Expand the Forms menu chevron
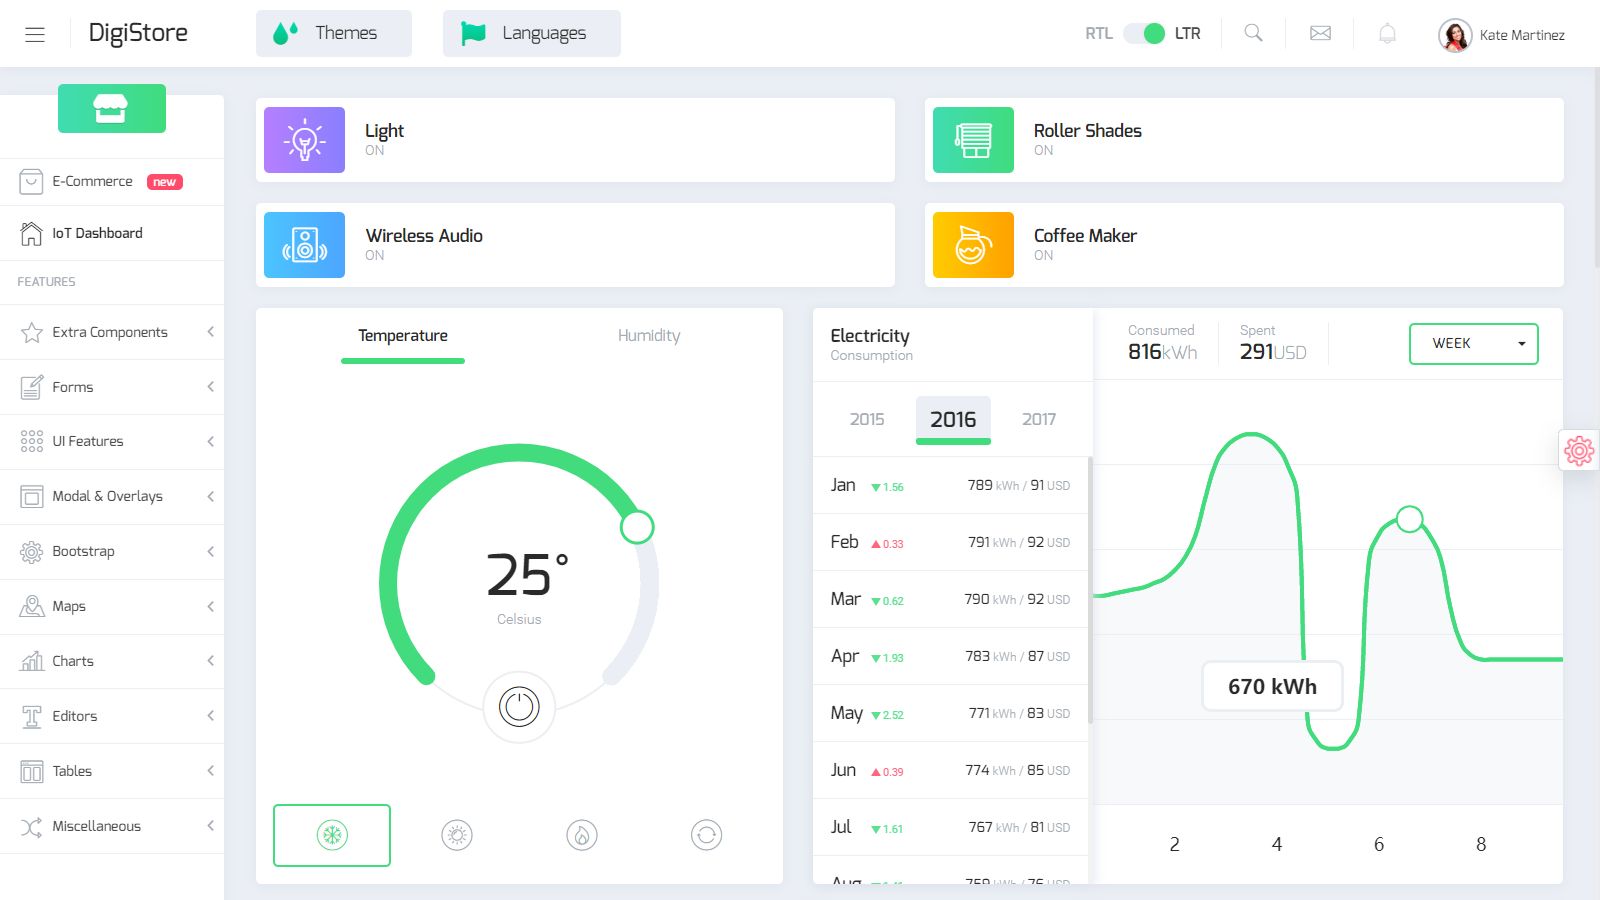Image resolution: width=1600 pixels, height=900 pixels. (x=210, y=387)
